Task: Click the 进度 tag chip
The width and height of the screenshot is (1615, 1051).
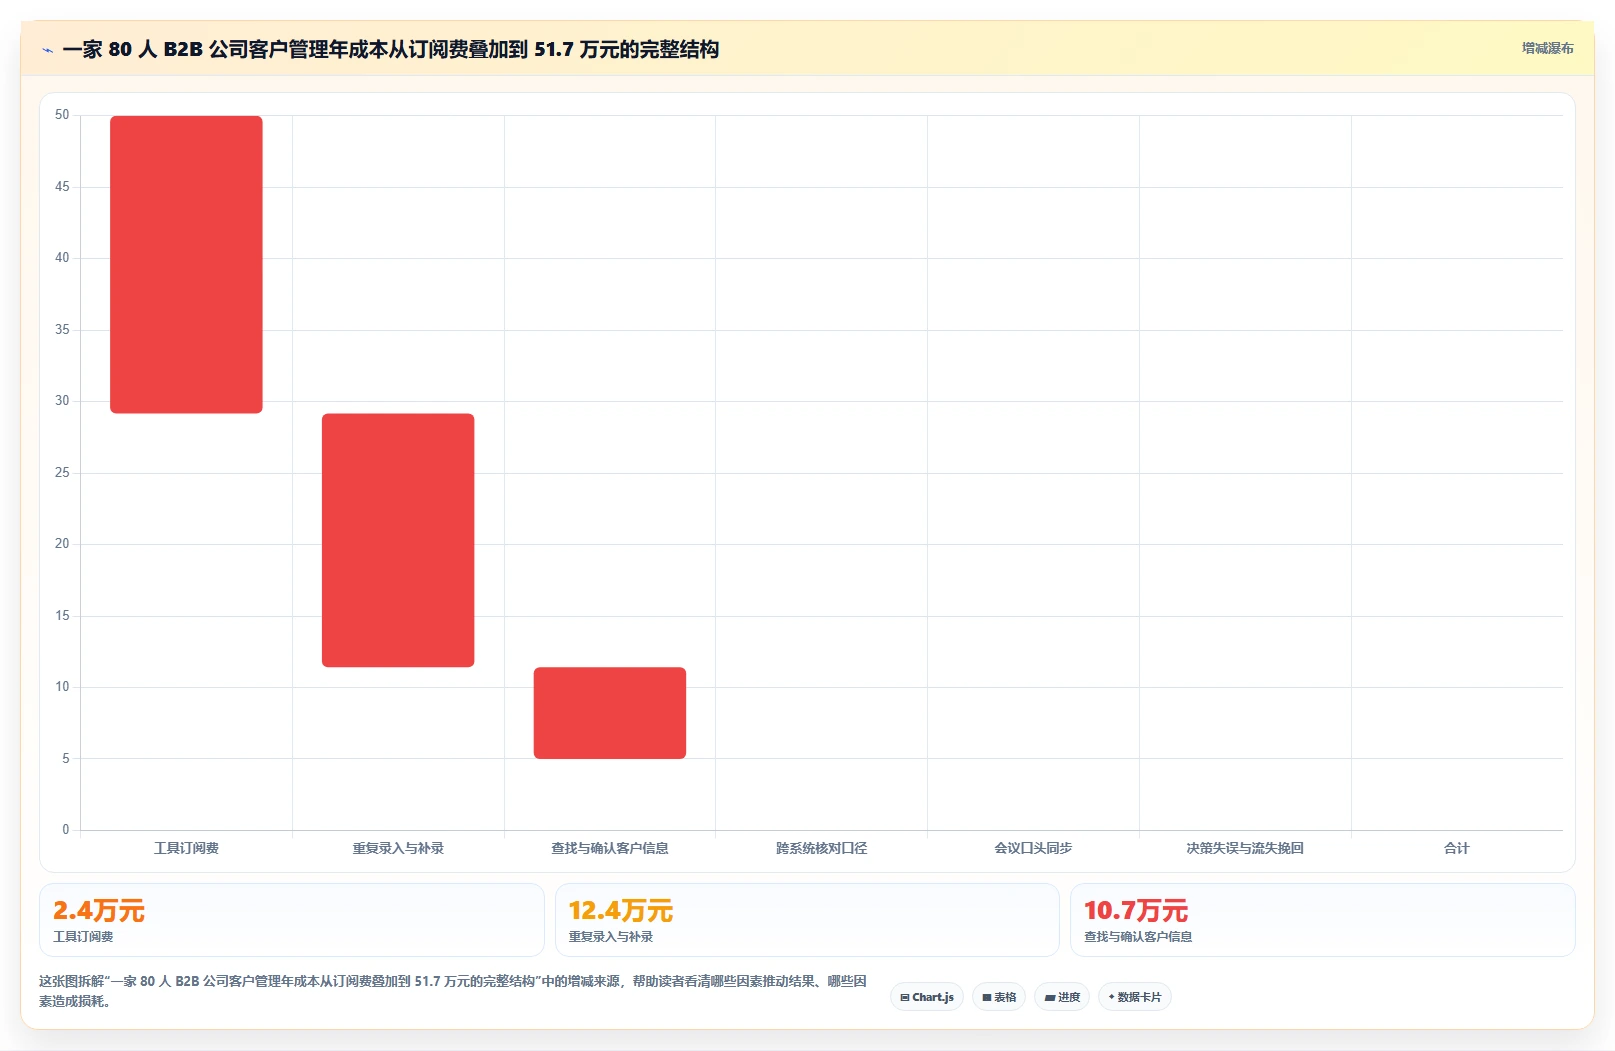Action: point(1062,997)
